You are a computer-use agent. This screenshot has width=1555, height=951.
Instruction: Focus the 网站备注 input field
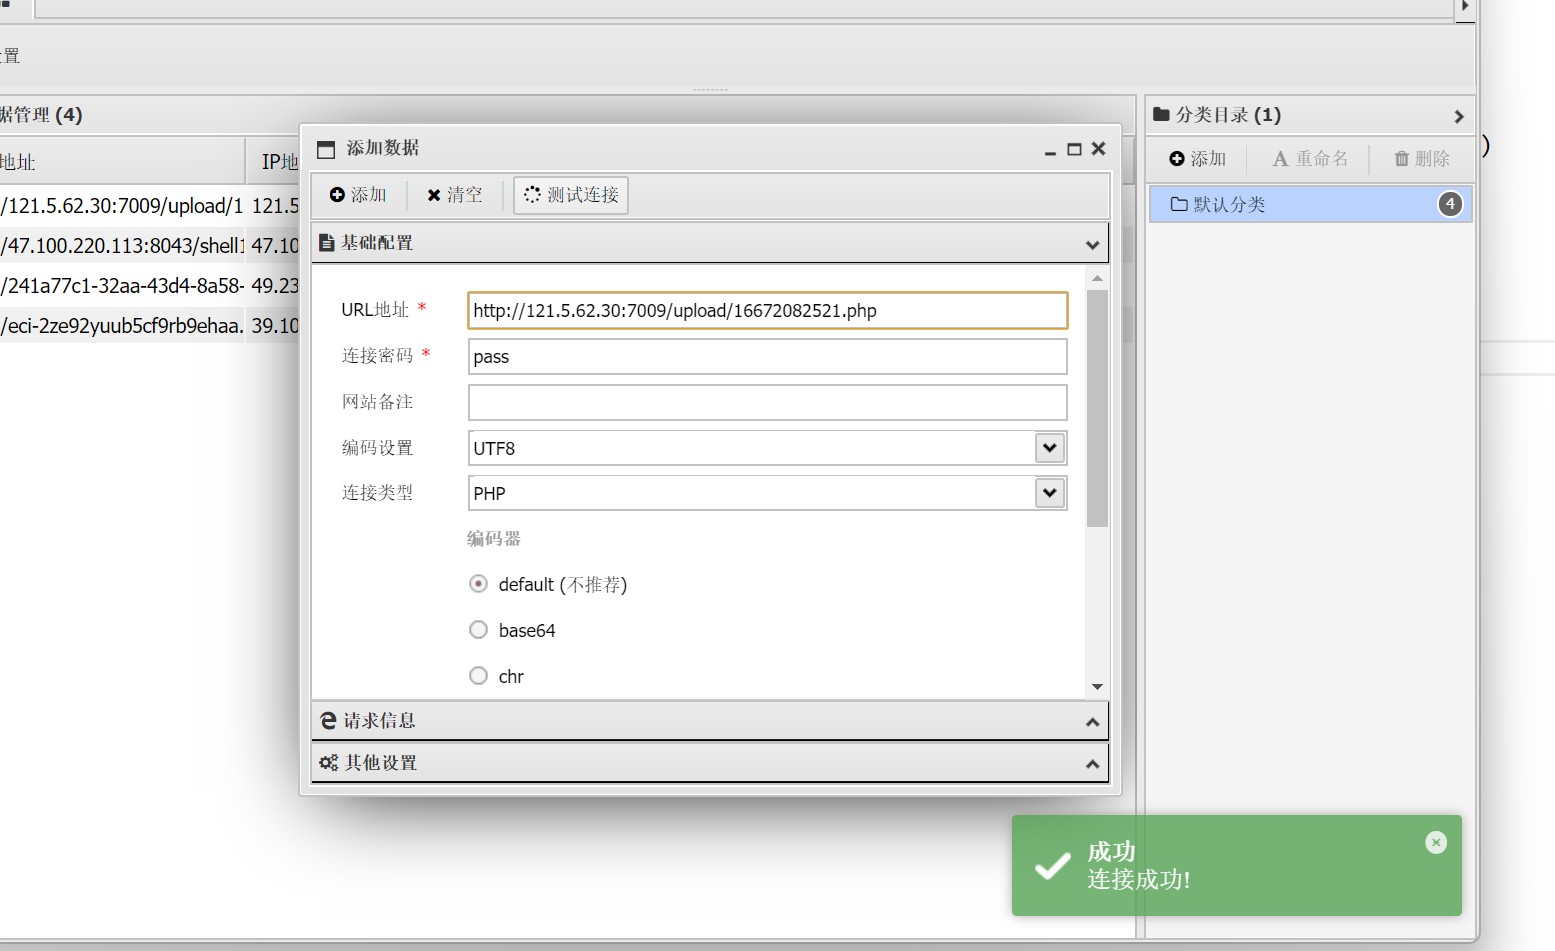767,402
